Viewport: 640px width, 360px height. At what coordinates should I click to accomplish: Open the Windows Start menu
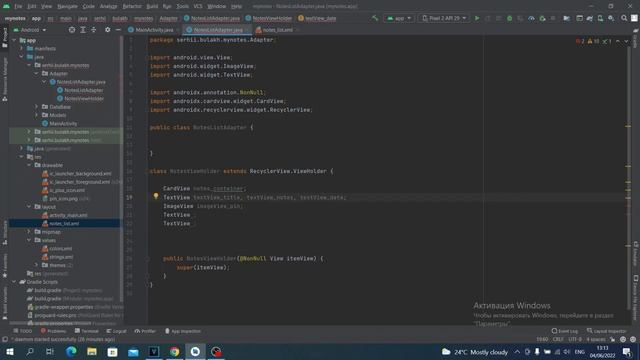tap(10, 351)
